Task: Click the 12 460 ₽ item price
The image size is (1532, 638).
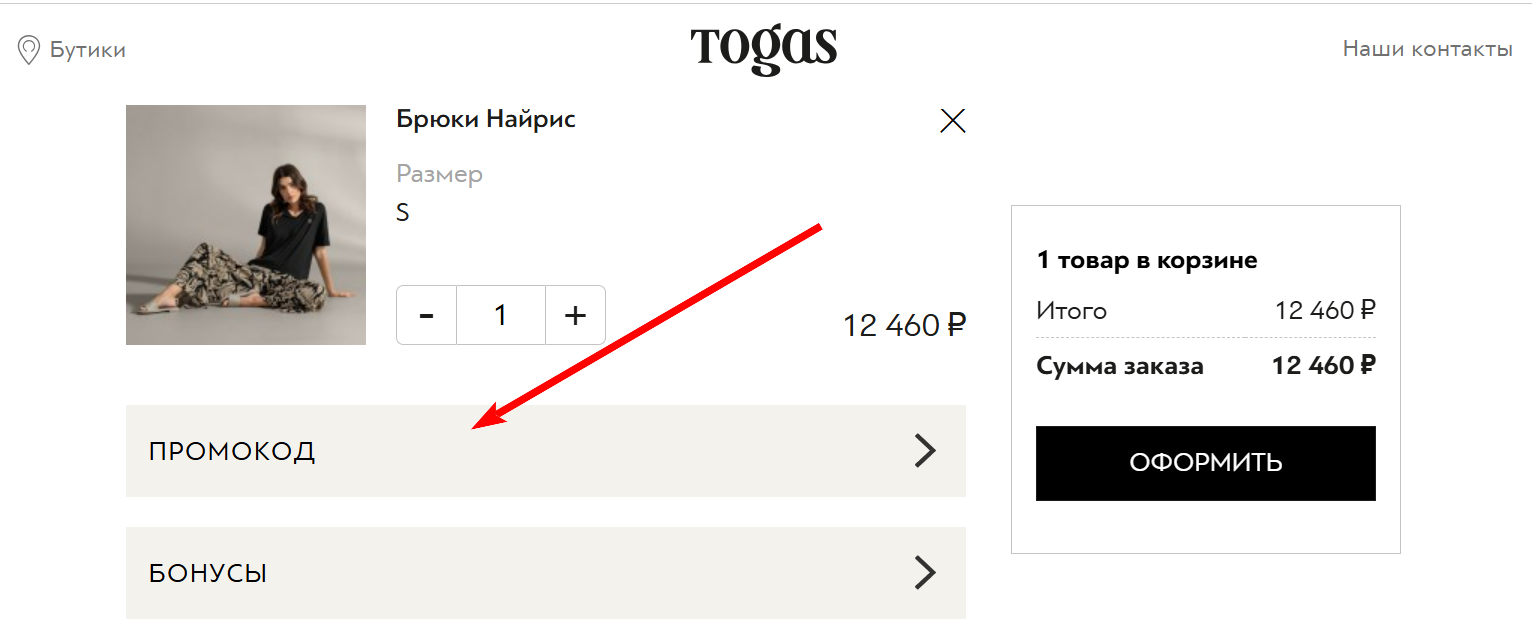Action: pos(903,324)
